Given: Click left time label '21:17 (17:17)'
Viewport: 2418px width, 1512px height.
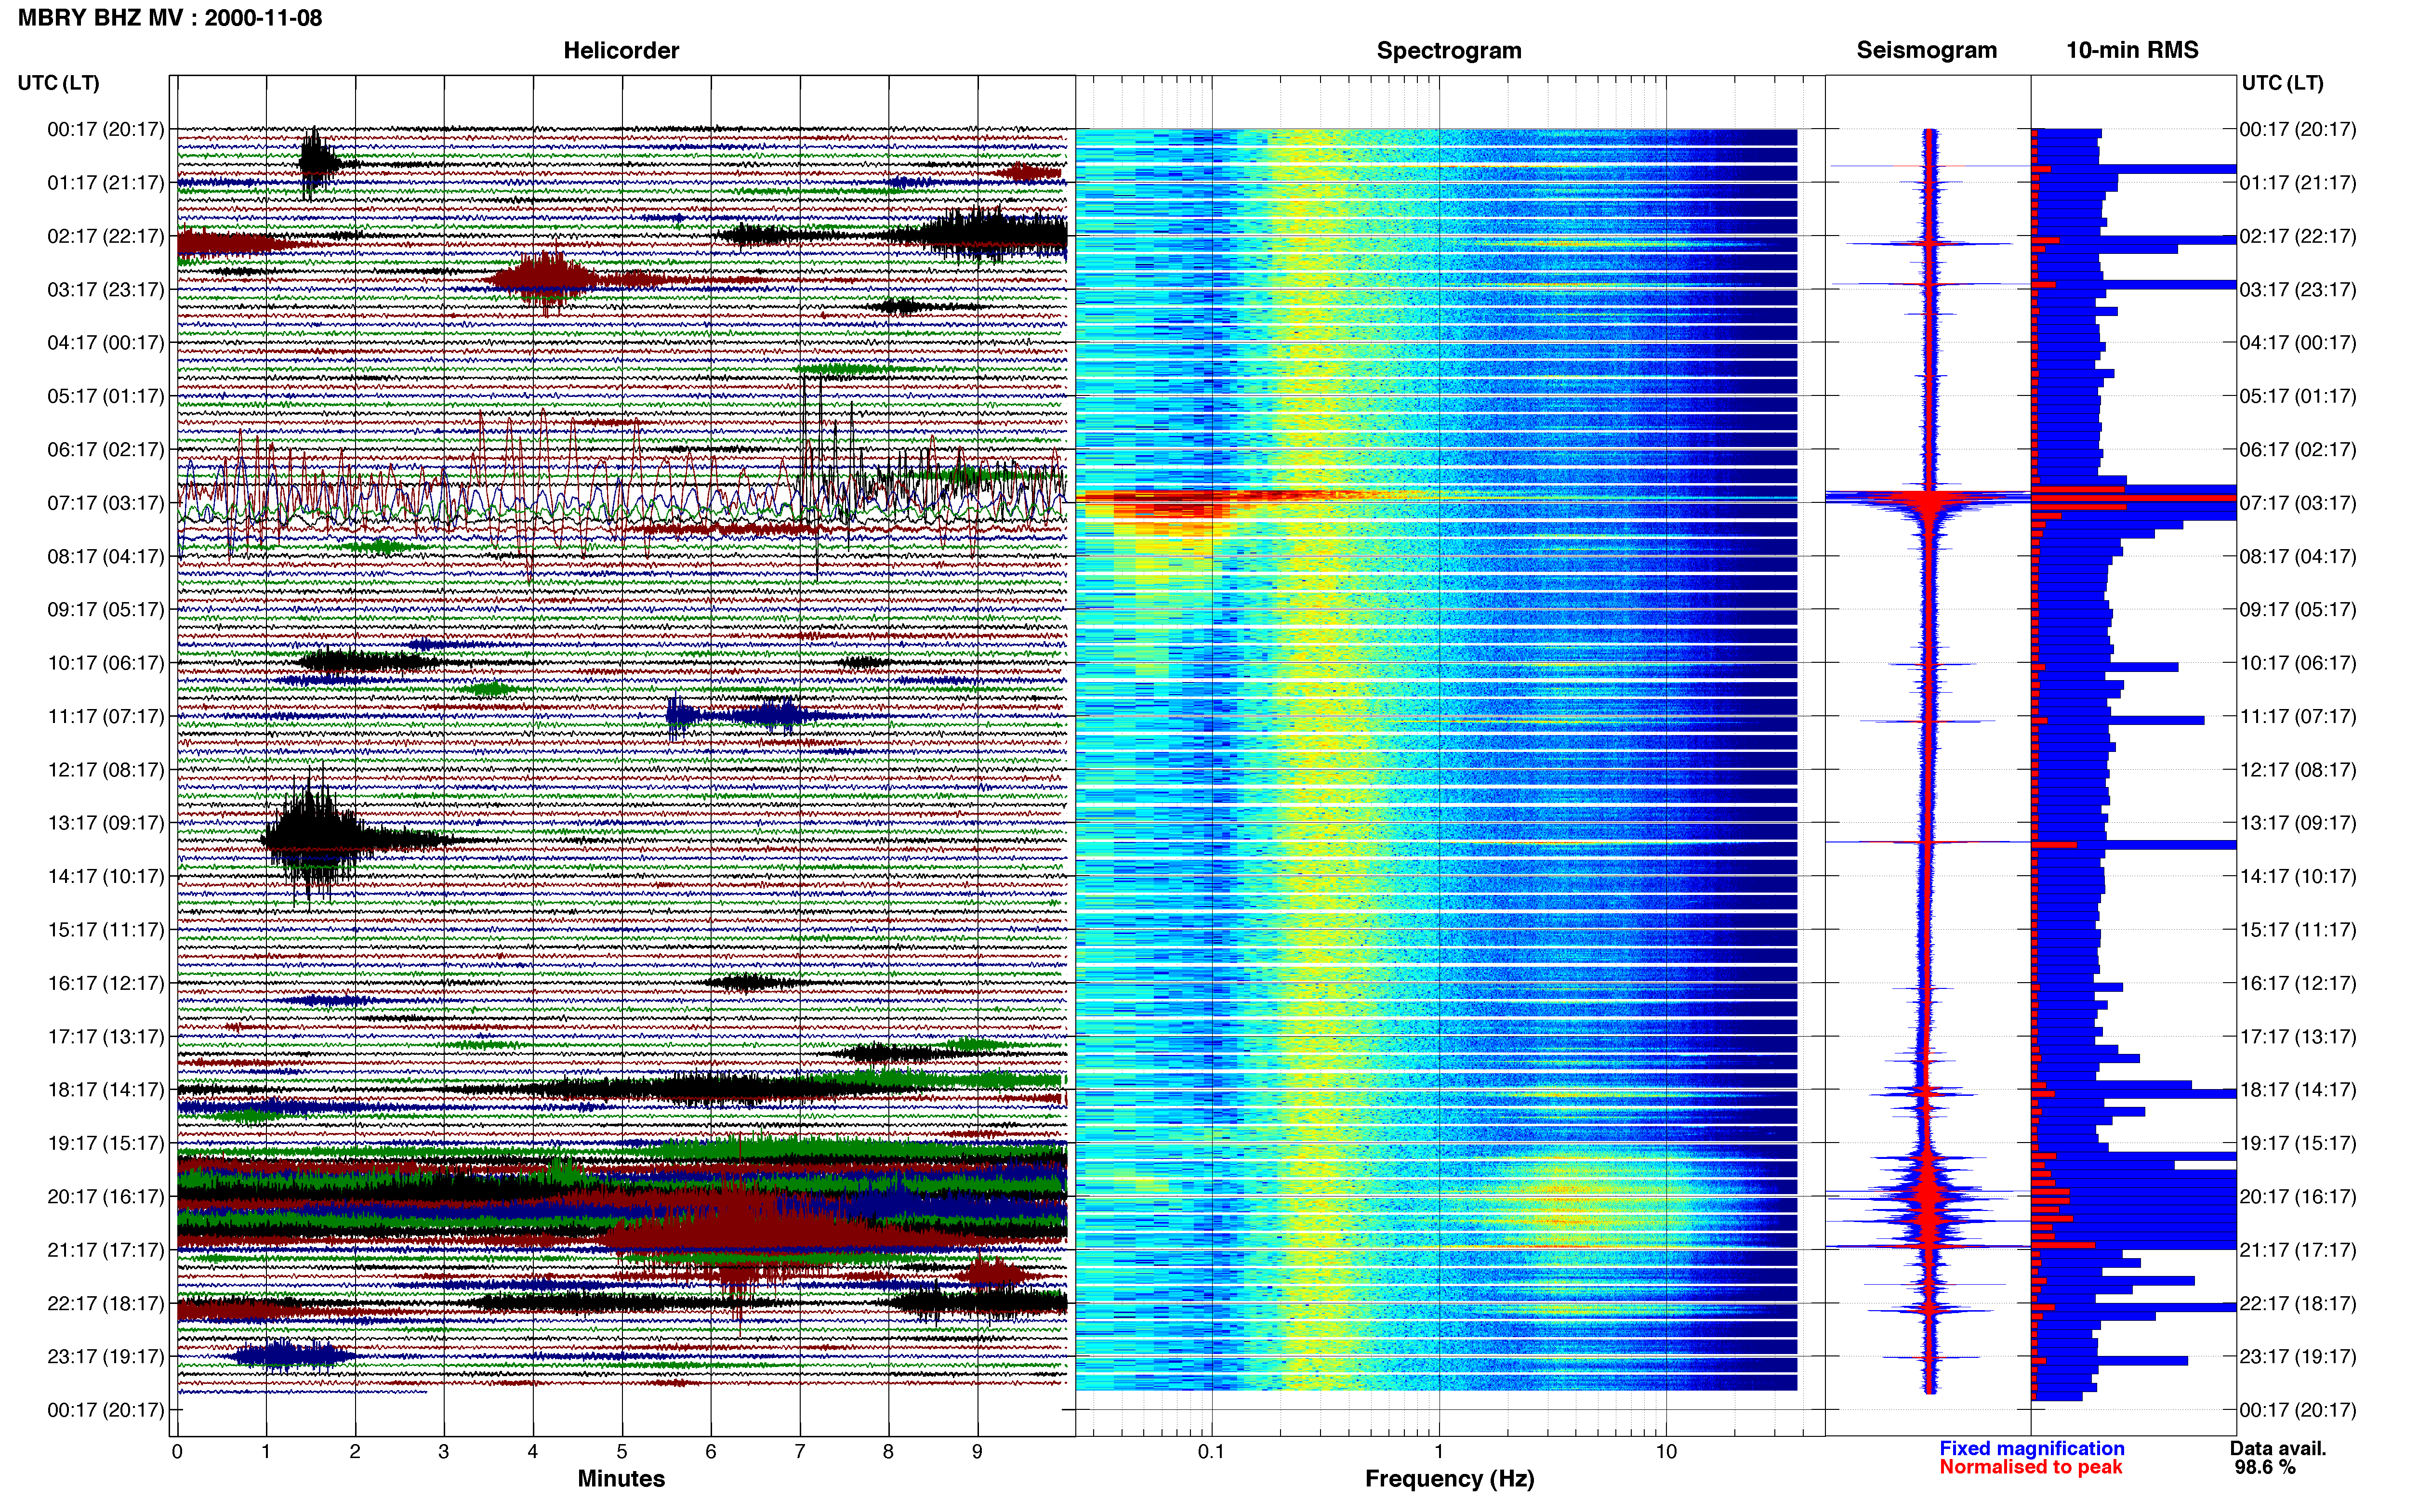Looking at the screenshot, I should [x=106, y=1249].
